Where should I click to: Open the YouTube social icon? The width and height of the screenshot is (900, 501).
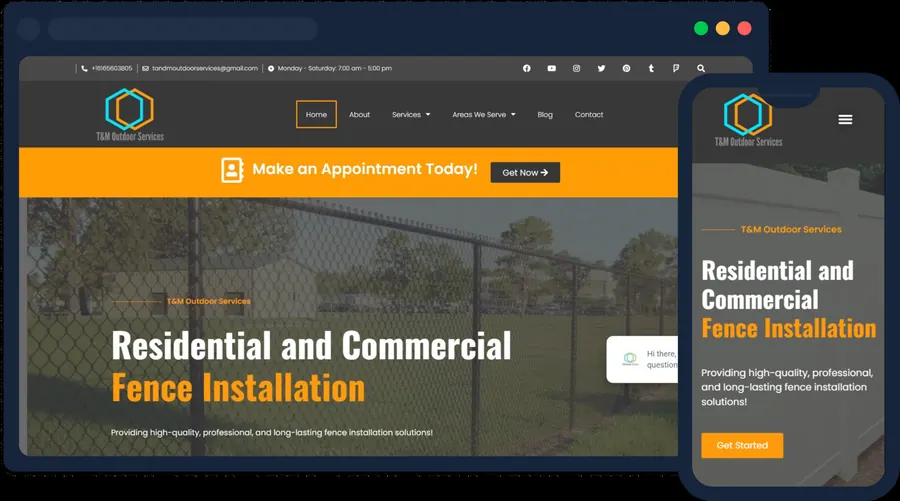click(552, 68)
